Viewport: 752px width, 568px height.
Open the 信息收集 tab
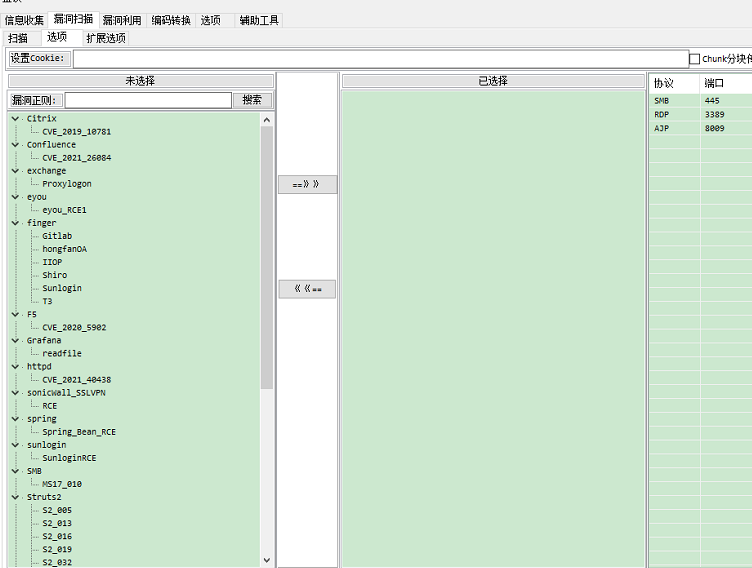[x=24, y=20]
